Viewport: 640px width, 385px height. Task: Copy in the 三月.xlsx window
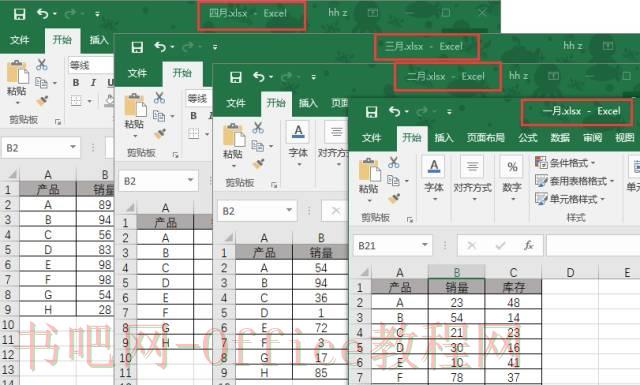pos(159,116)
